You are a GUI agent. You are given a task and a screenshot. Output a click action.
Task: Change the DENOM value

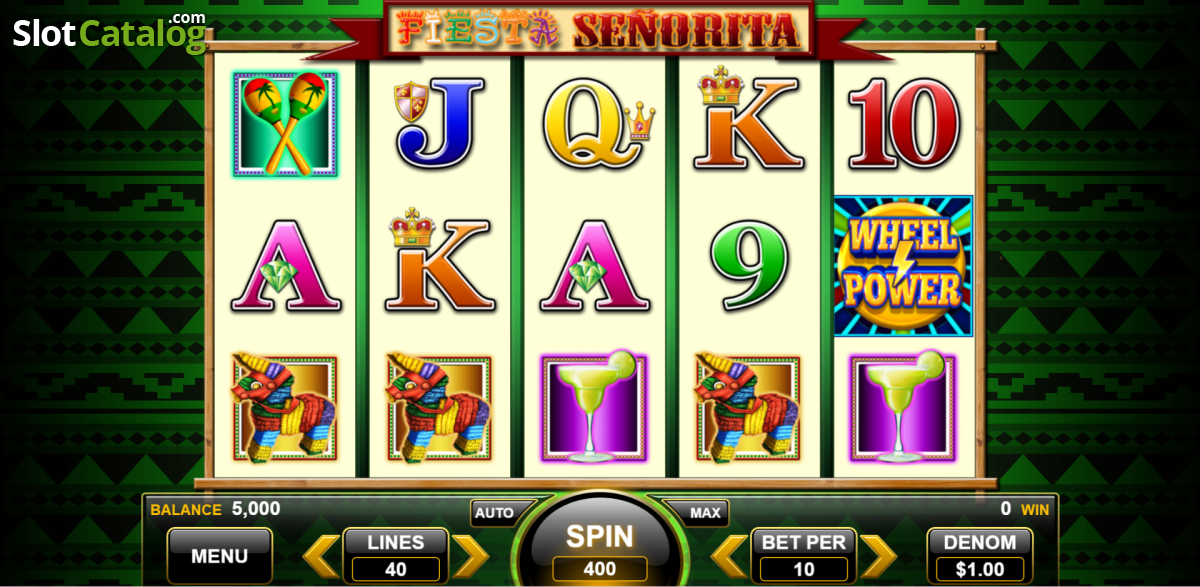click(979, 556)
